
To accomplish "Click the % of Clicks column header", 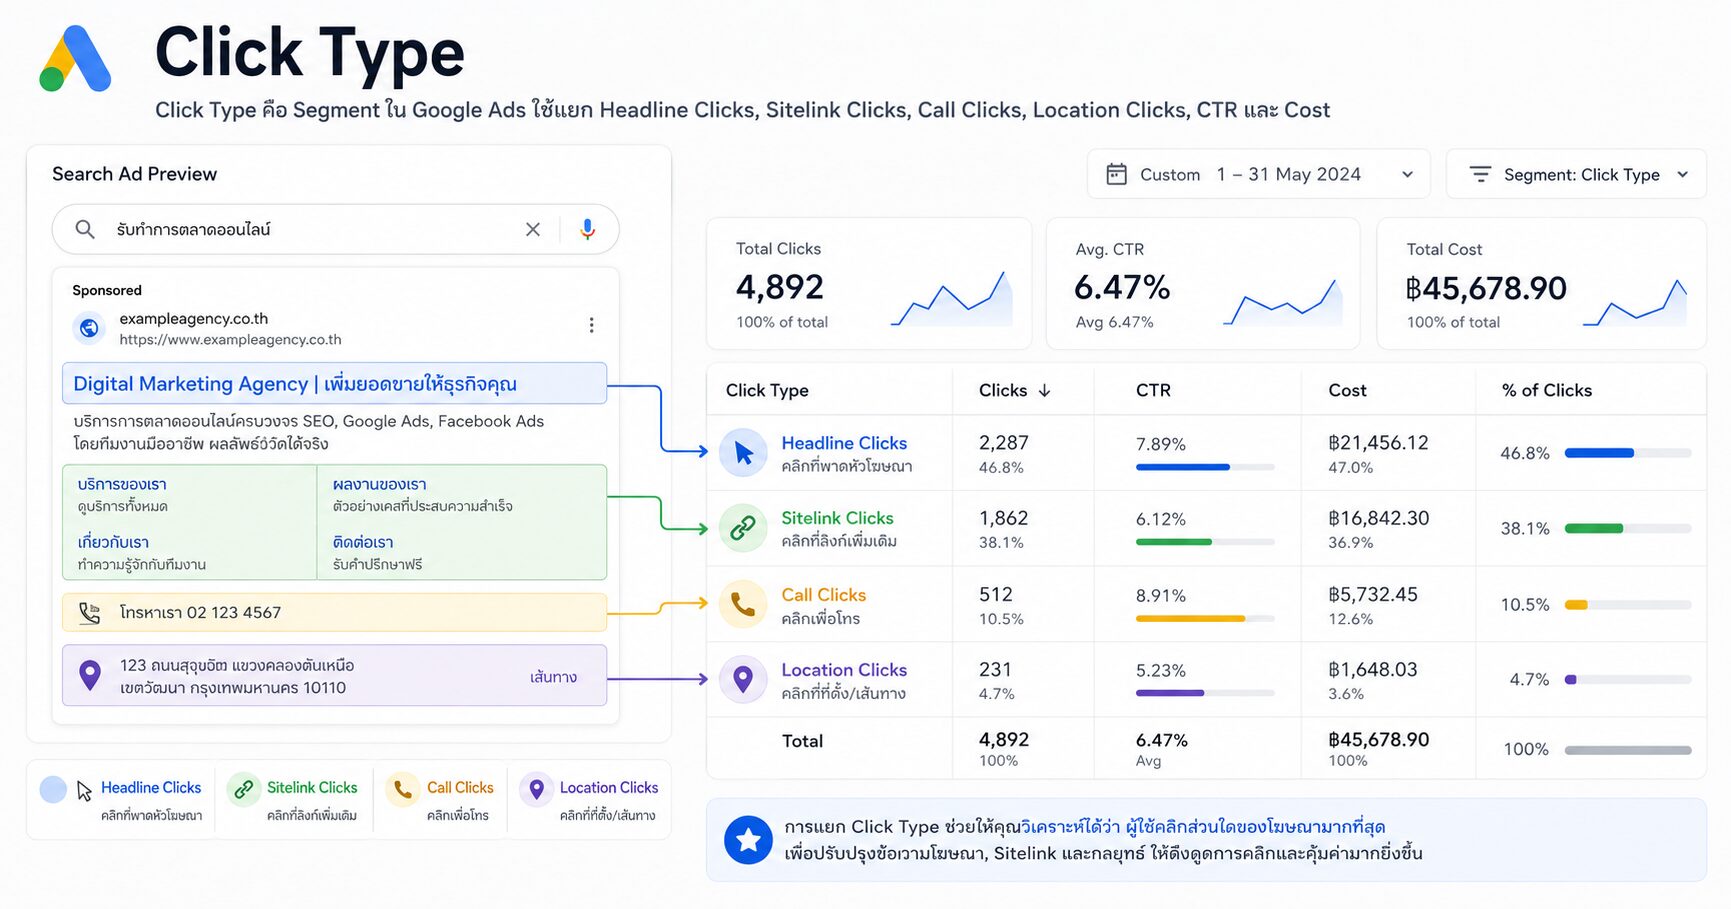I will pyautogui.click(x=1546, y=391).
